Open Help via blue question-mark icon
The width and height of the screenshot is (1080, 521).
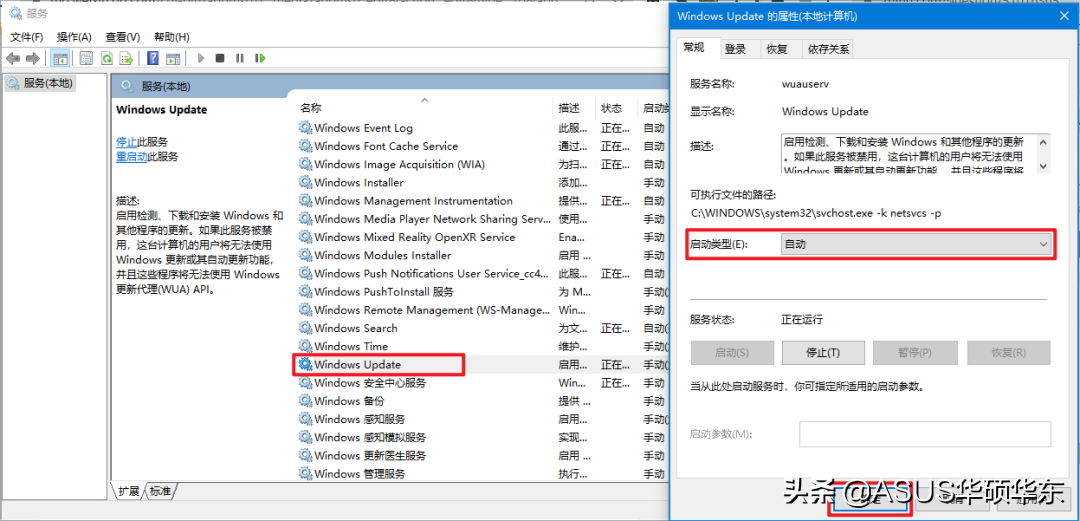(154, 58)
